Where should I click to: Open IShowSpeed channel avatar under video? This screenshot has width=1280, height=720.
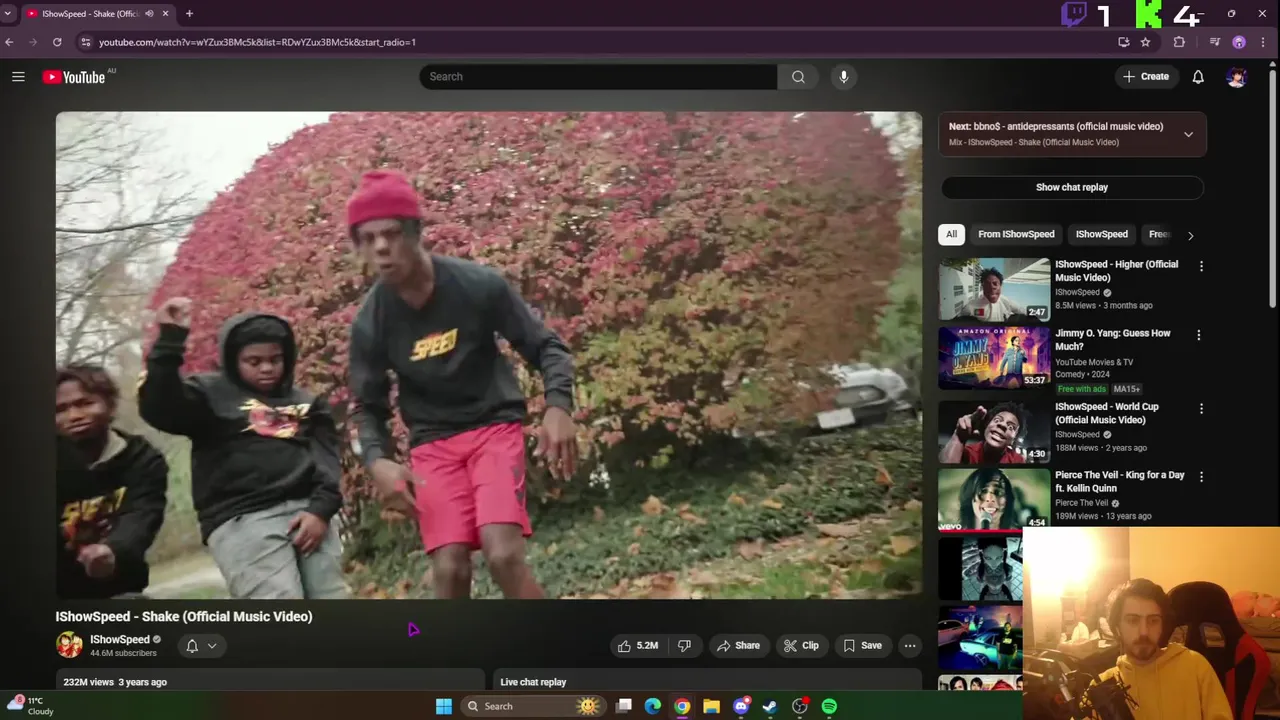pyautogui.click(x=69, y=645)
